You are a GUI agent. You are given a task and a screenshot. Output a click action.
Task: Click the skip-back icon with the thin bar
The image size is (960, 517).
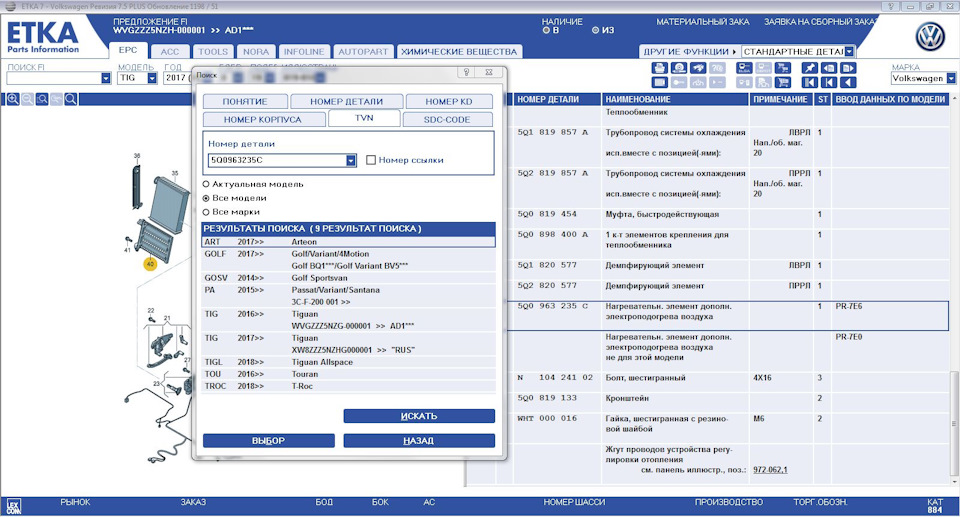(829, 82)
